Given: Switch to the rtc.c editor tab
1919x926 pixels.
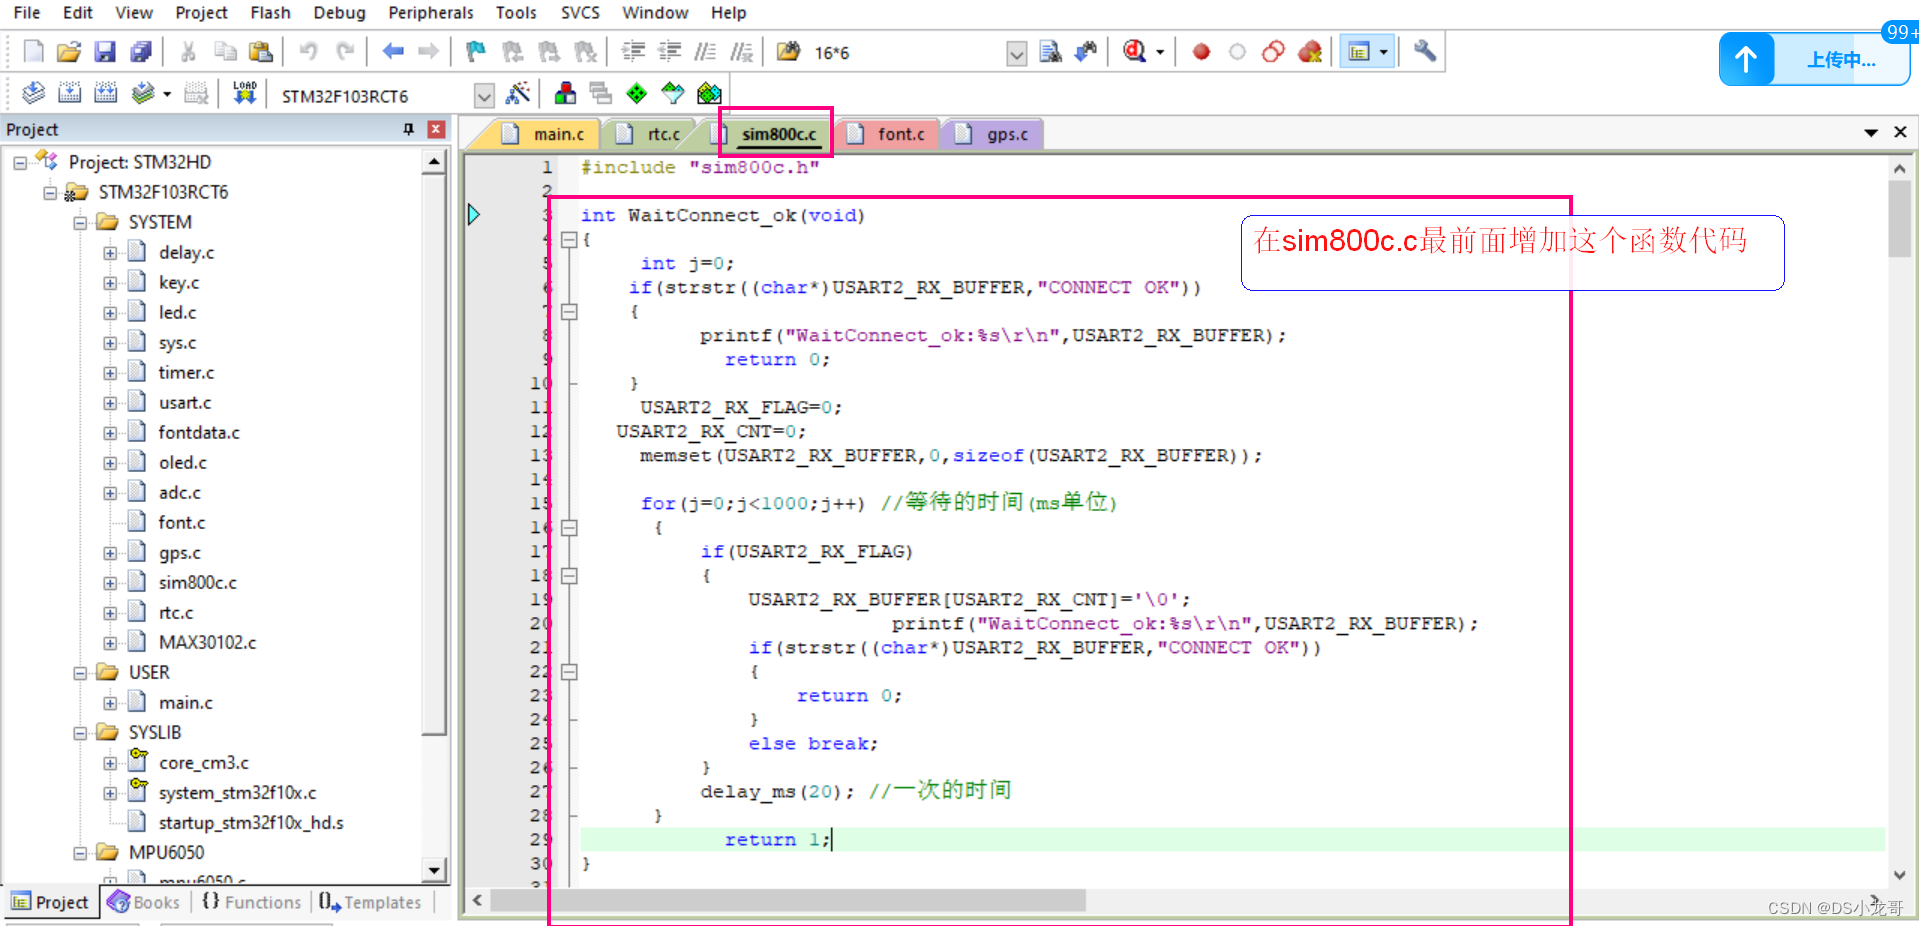Looking at the screenshot, I should [x=650, y=134].
